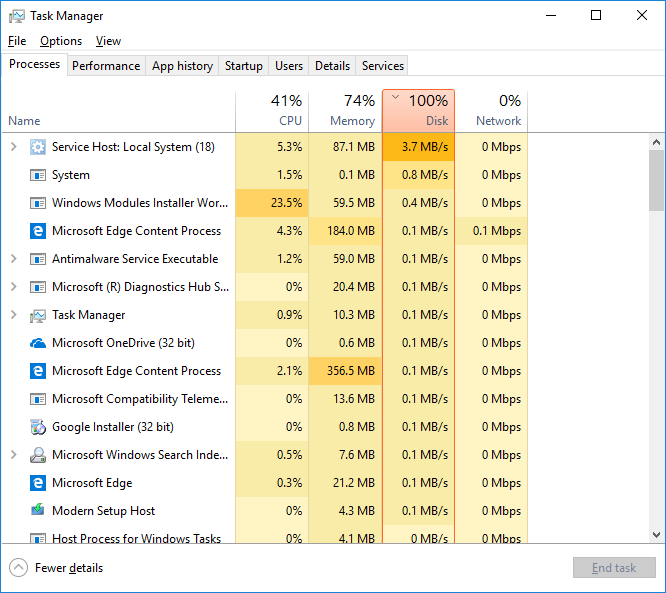The height and width of the screenshot is (593, 666).
Task: Click the scrollbar down arrow
Action: [x=656, y=535]
